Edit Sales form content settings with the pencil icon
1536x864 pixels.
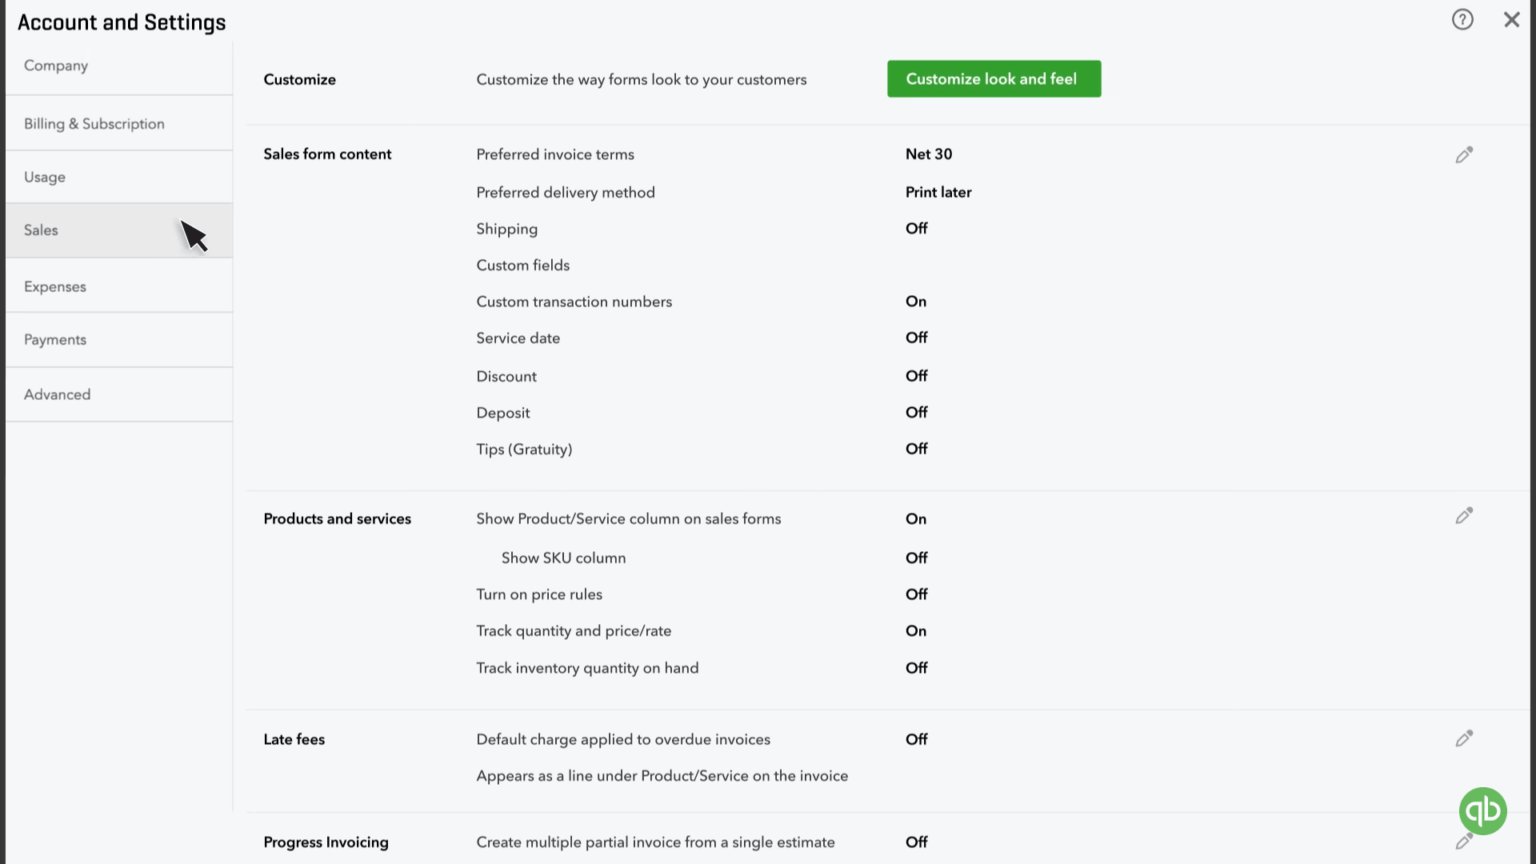click(1464, 154)
